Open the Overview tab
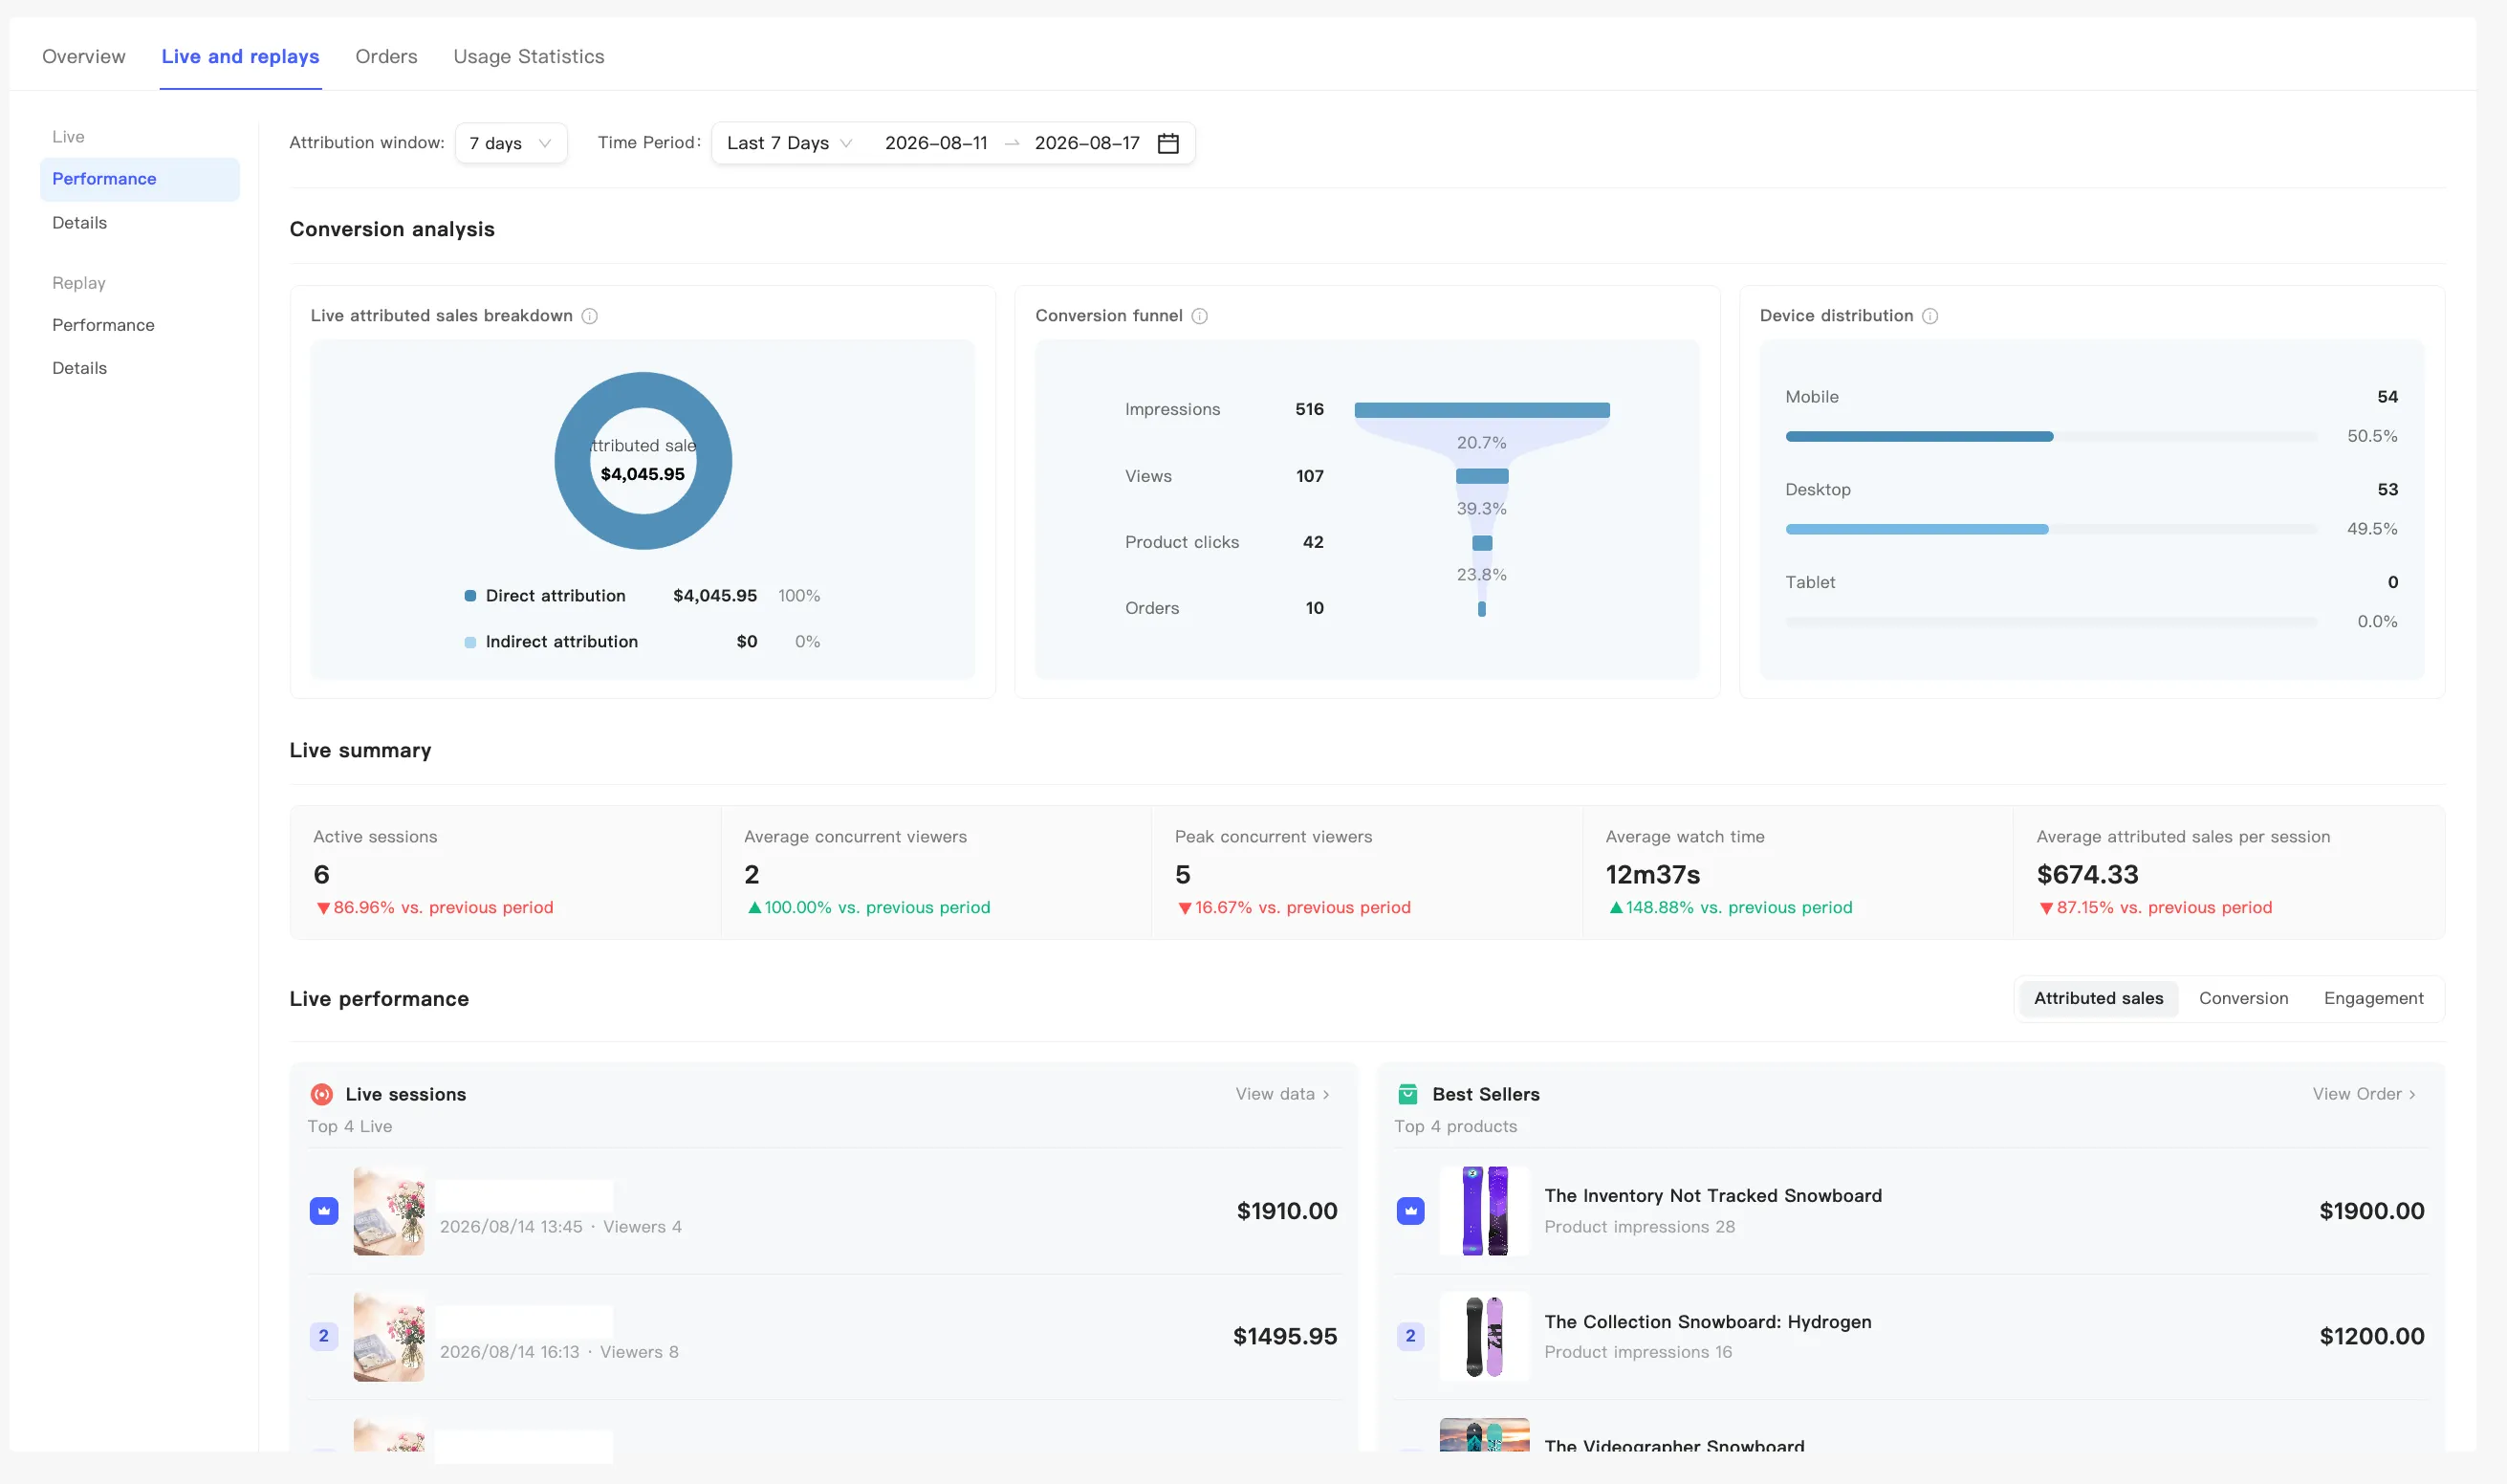The height and width of the screenshot is (1484, 2507). (84, 56)
